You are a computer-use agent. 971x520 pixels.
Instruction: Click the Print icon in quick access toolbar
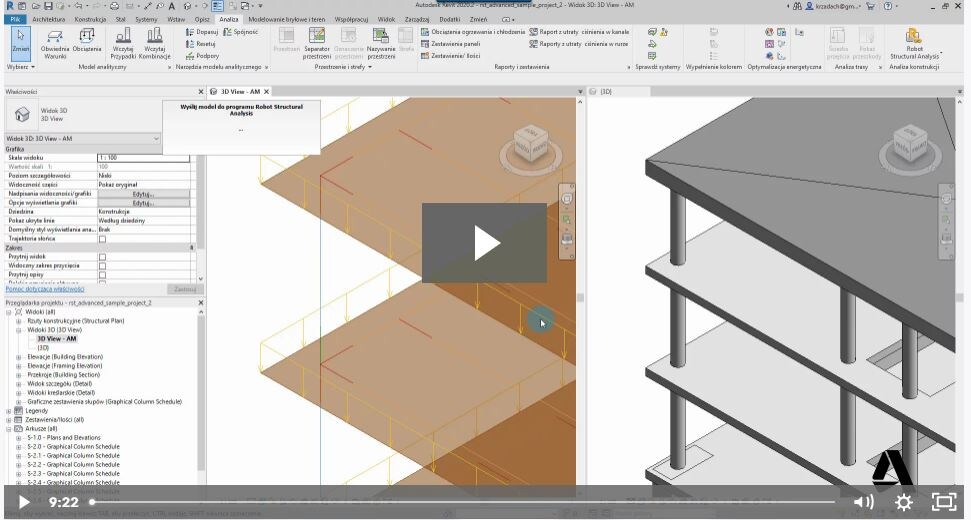tap(114, 6)
